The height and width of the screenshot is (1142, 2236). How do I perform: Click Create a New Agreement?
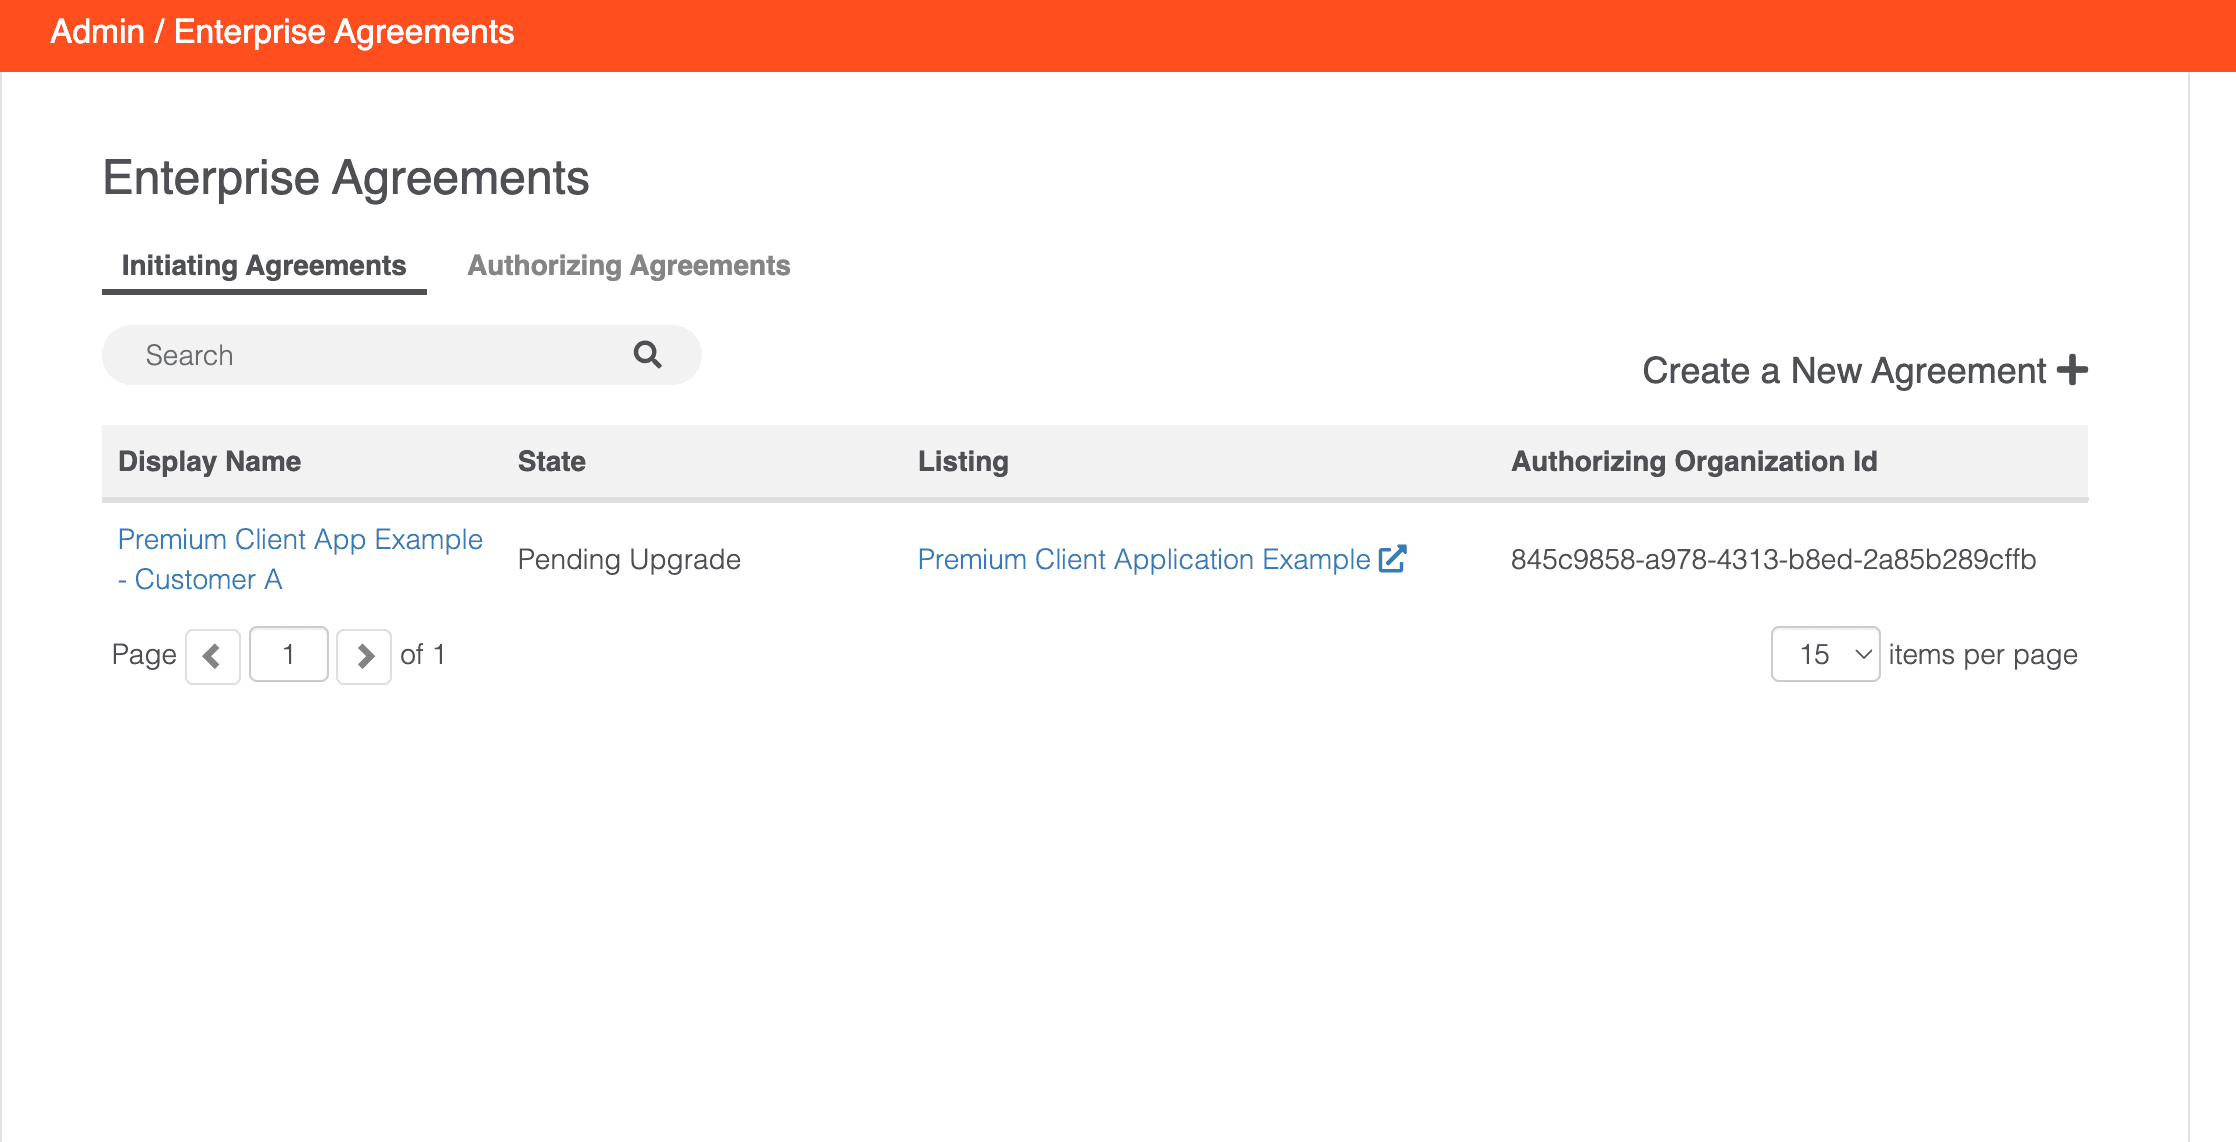(1843, 371)
